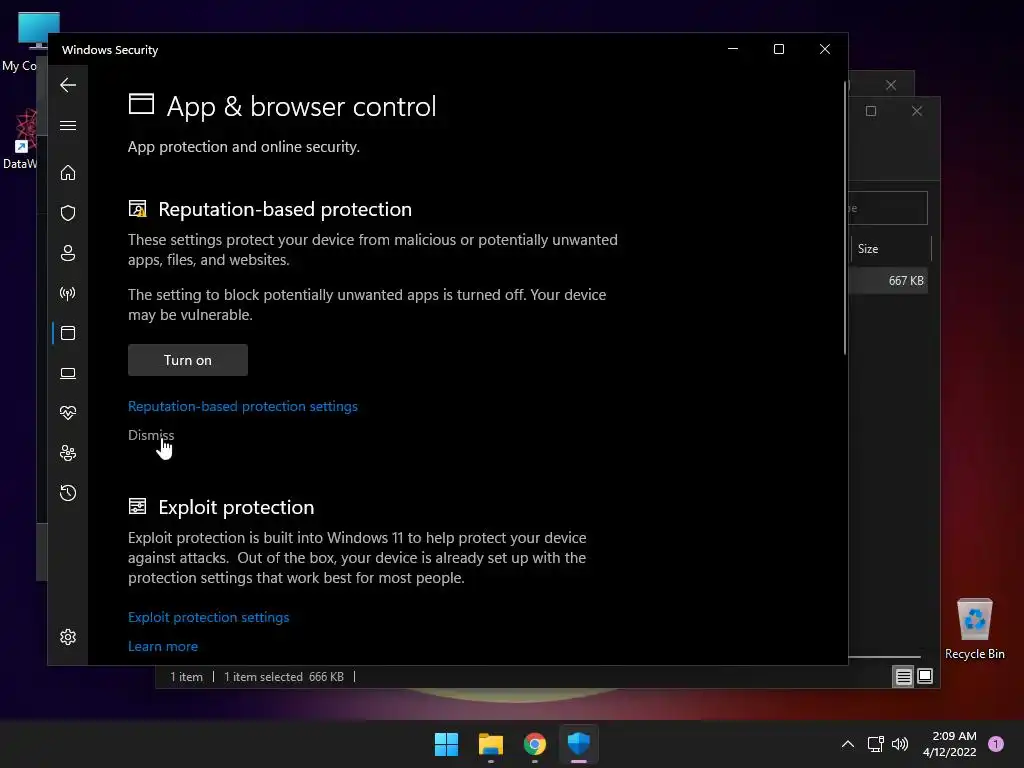
Task: Open volume control in system tray
Action: (x=900, y=744)
